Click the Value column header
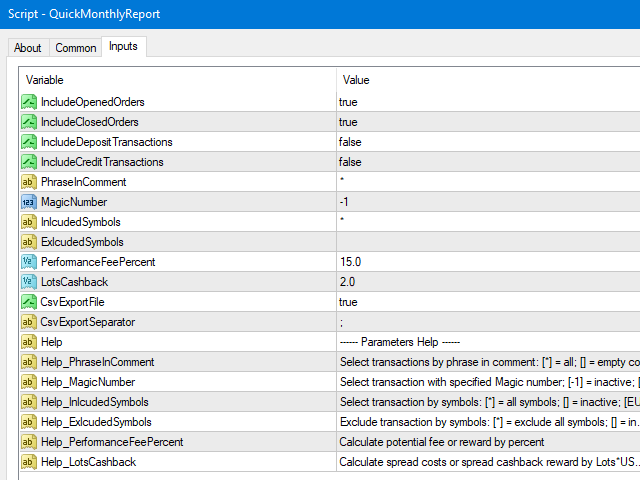The width and height of the screenshot is (640, 480). [356, 79]
